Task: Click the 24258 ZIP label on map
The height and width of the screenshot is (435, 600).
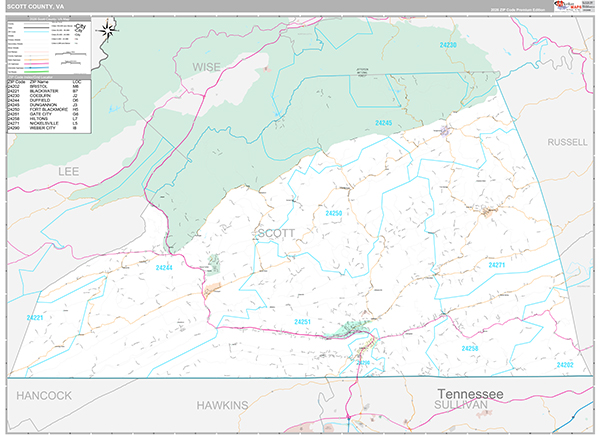Action: pos(470,348)
